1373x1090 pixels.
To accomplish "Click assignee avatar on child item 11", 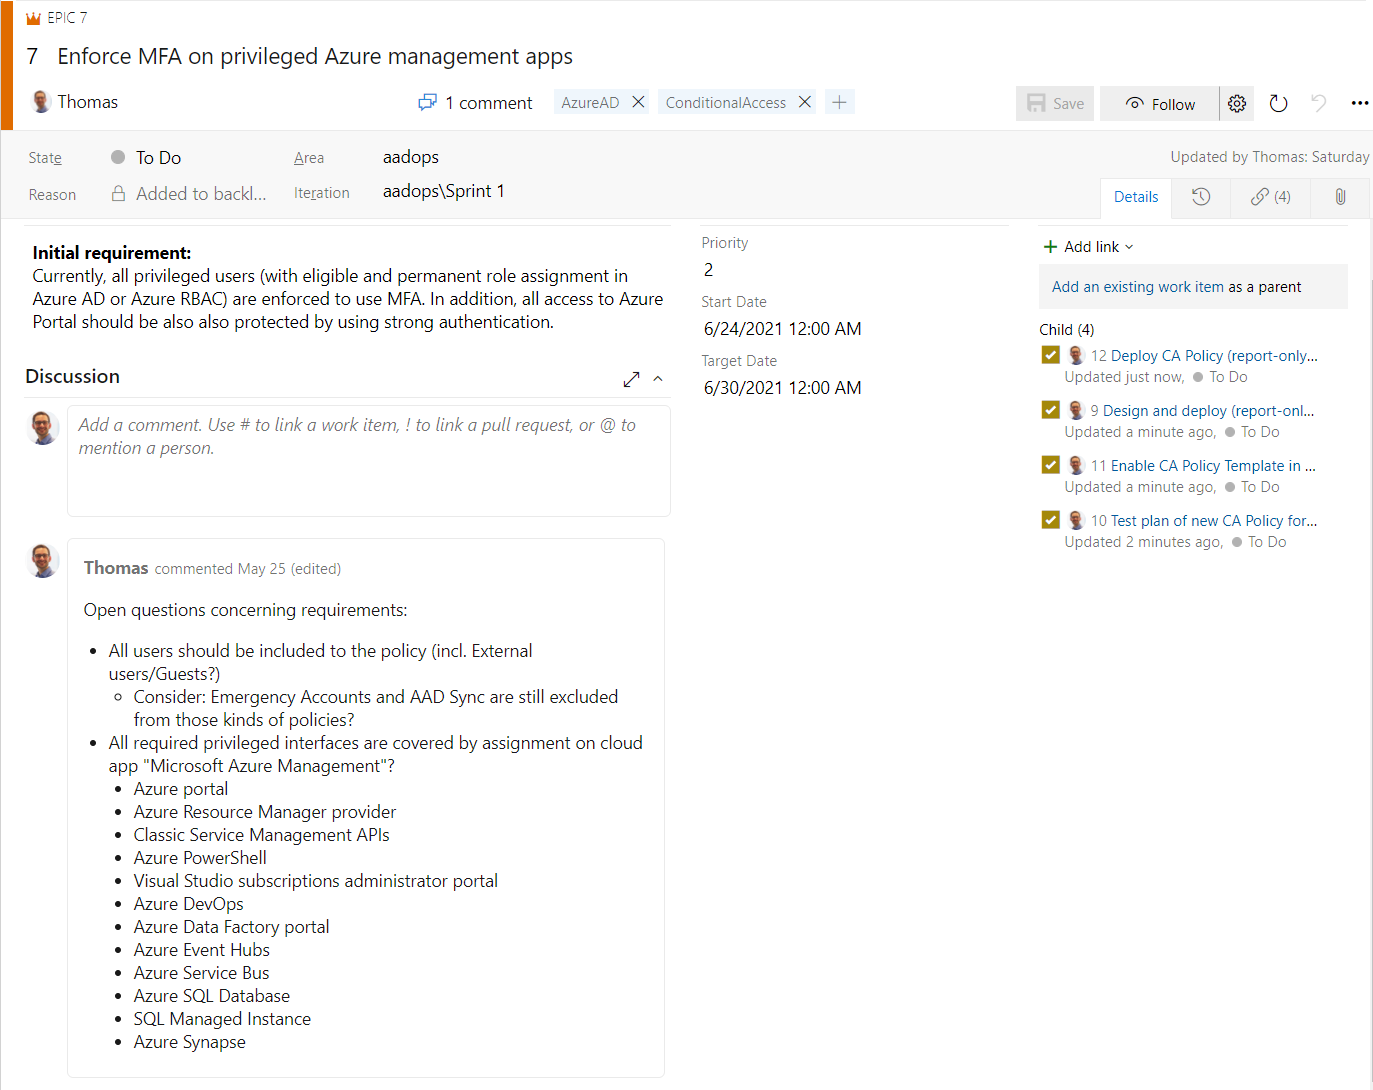I will [1076, 465].
